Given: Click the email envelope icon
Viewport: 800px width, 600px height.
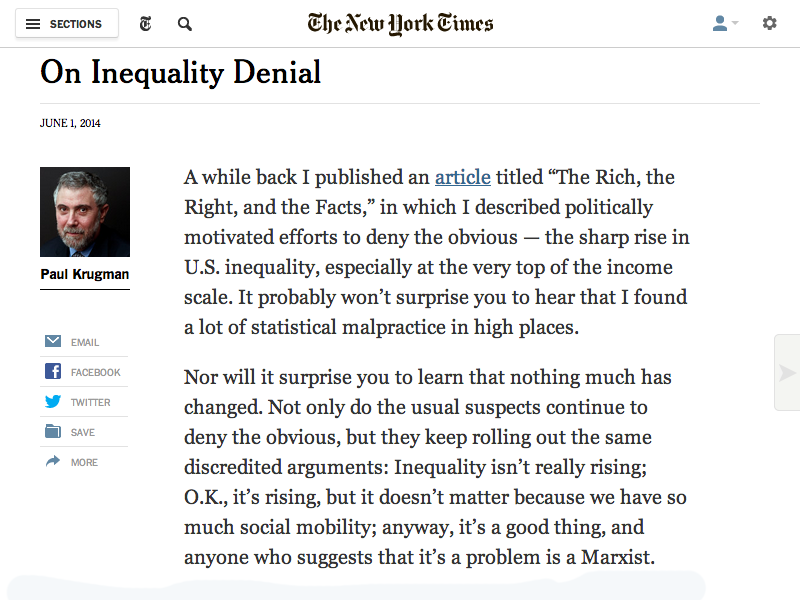Looking at the screenshot, I should point(52,341).
